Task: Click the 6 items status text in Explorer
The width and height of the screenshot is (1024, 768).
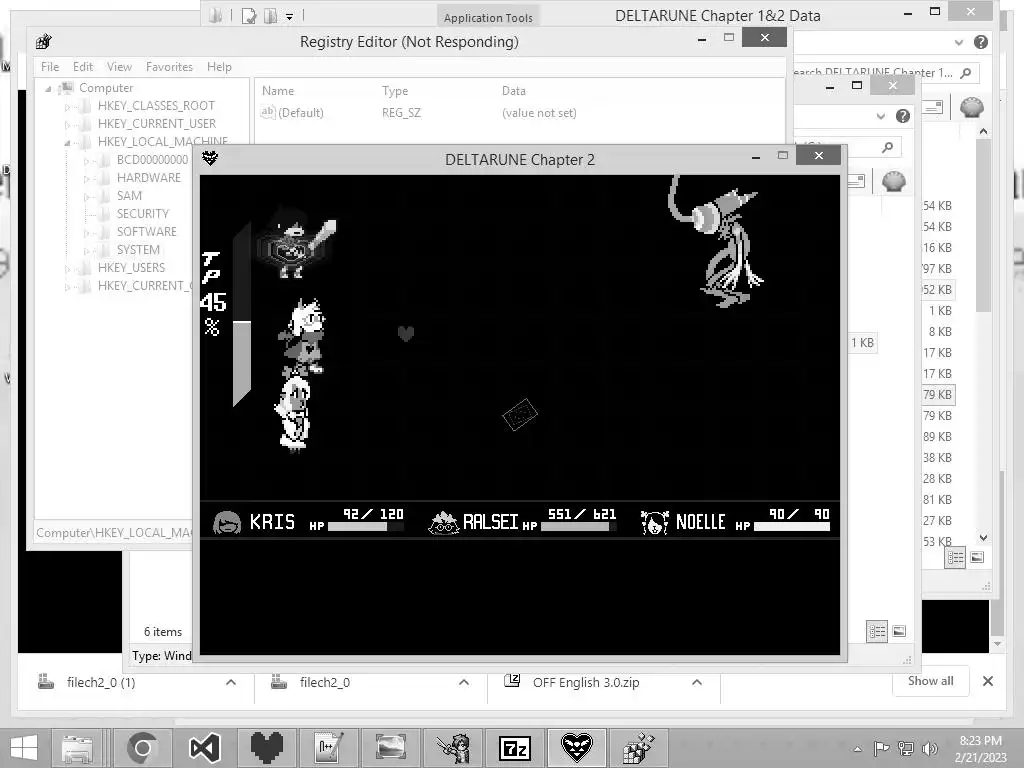Action: [163, 632]
